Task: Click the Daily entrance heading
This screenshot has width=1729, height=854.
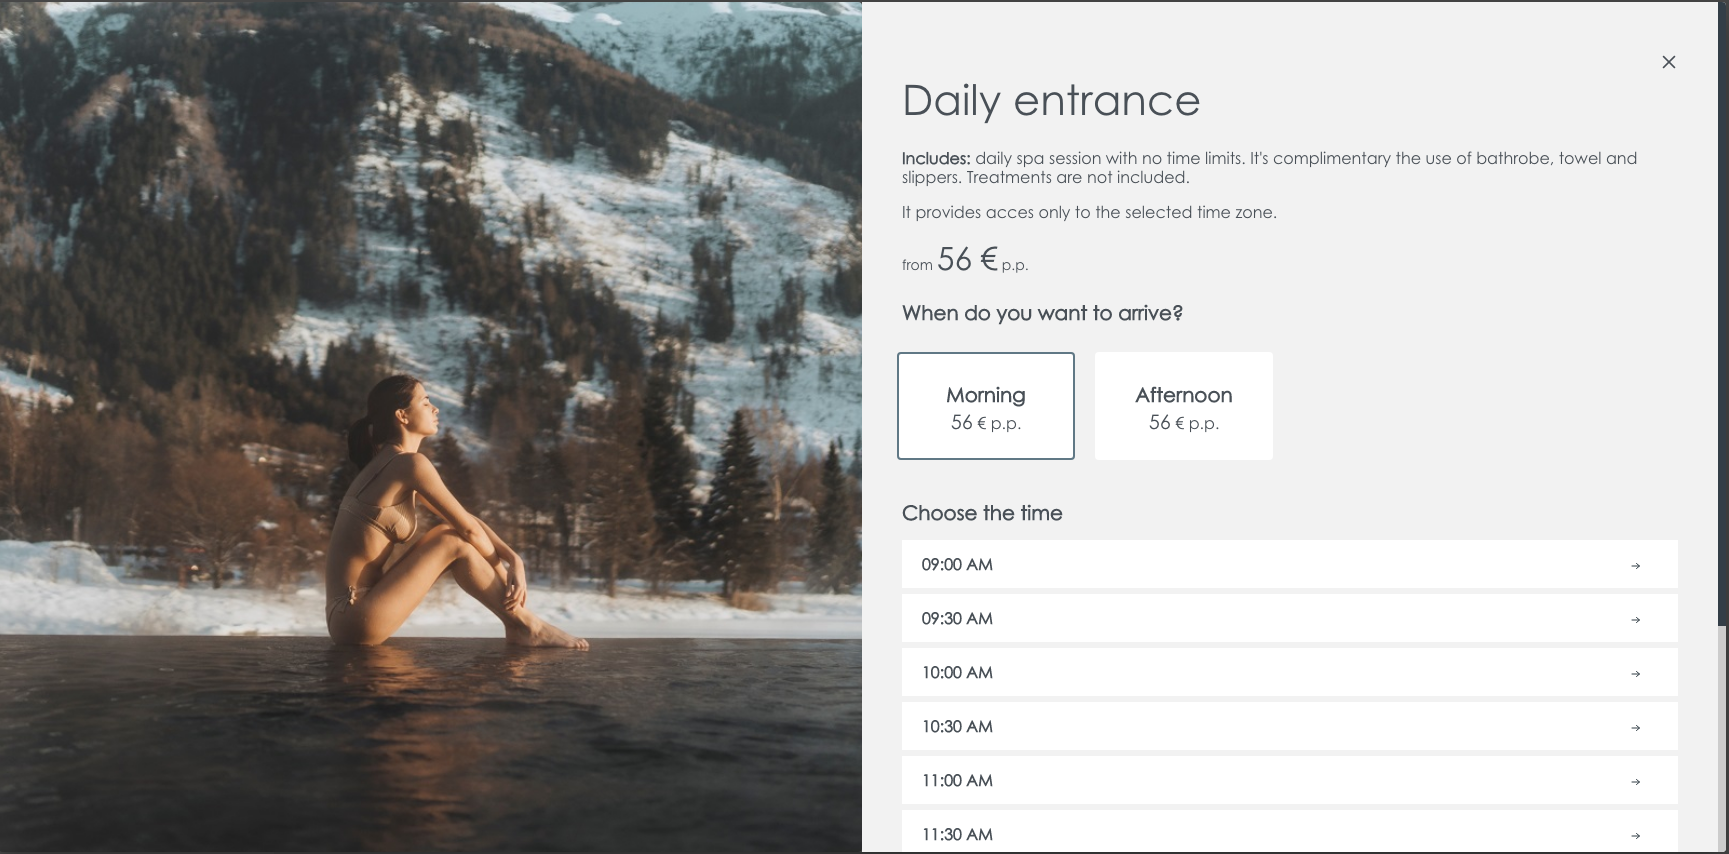Action: [1051, 101]
